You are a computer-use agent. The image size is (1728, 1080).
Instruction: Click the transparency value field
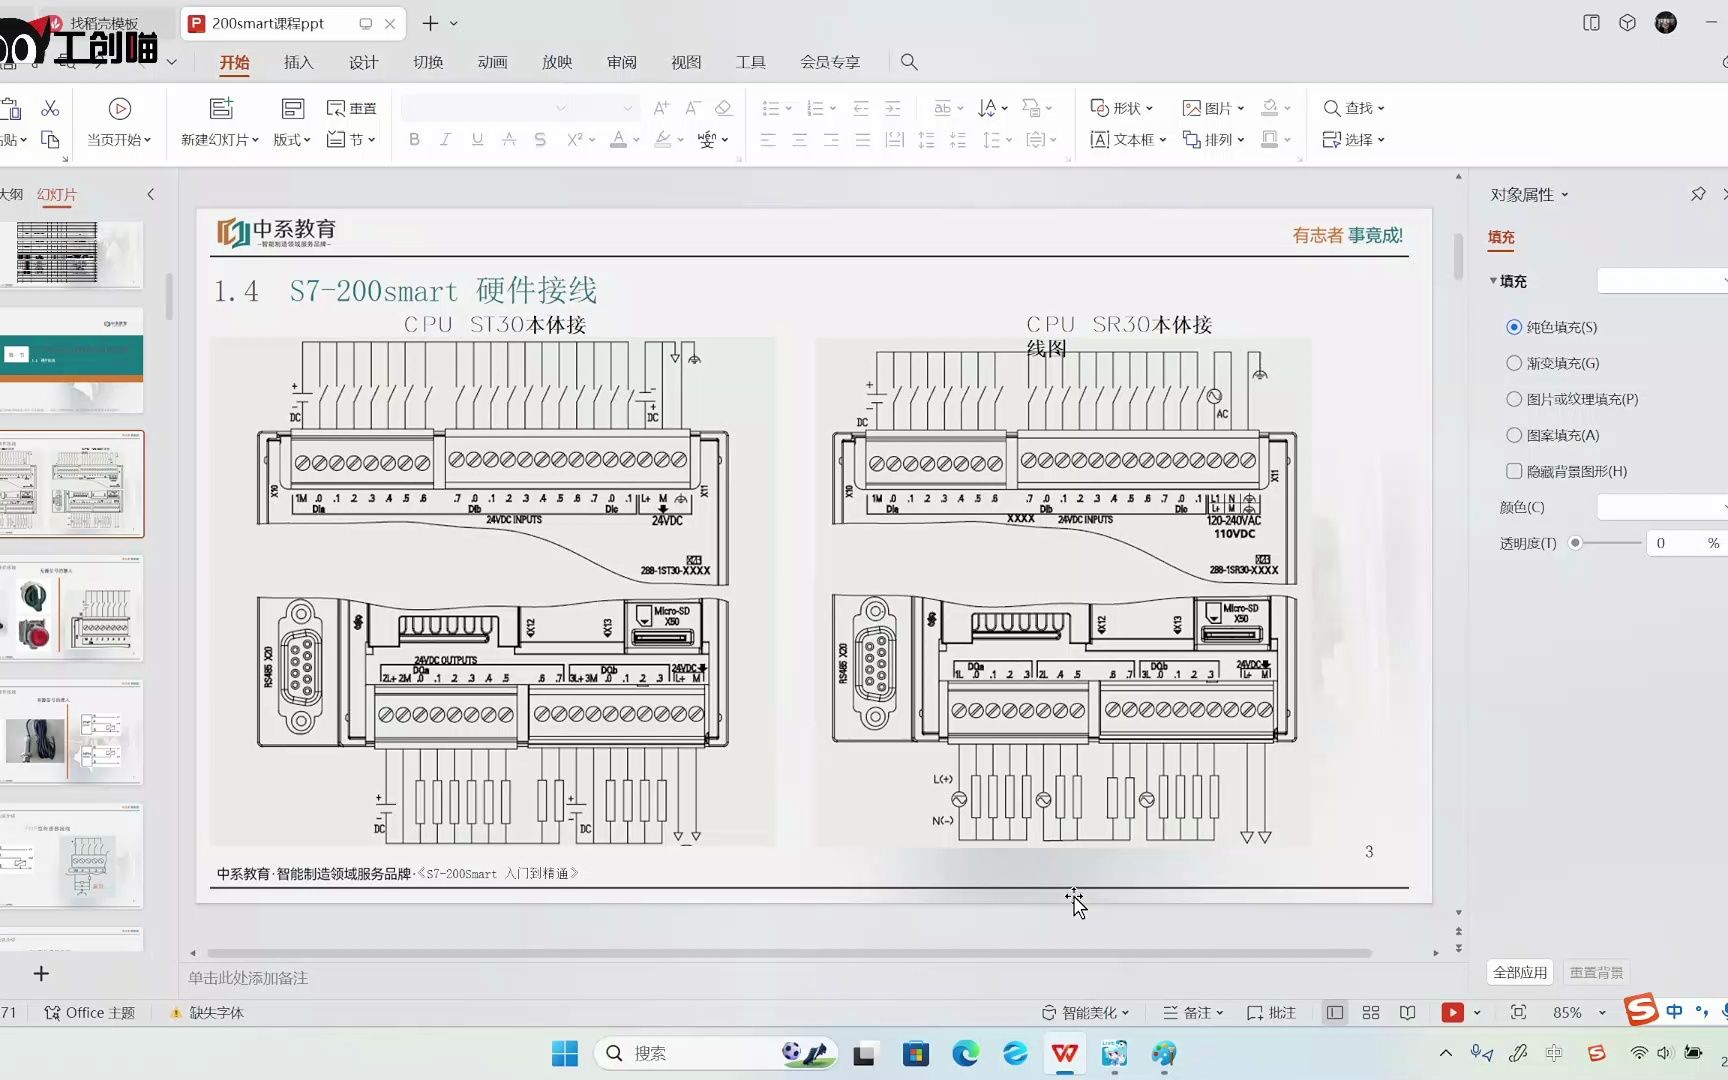[1685, 543]
